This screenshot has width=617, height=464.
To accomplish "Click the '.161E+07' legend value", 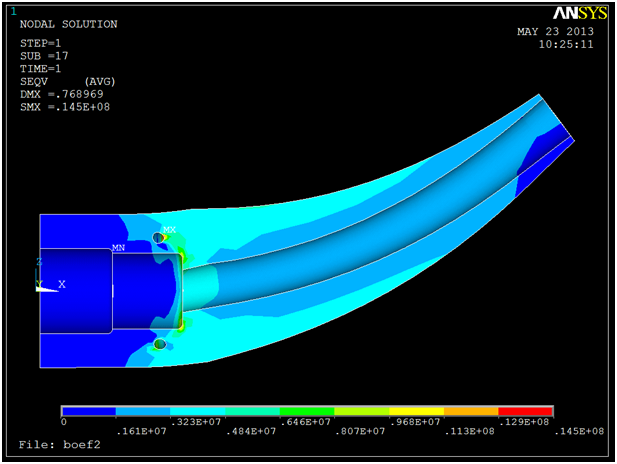I will 141,431.
